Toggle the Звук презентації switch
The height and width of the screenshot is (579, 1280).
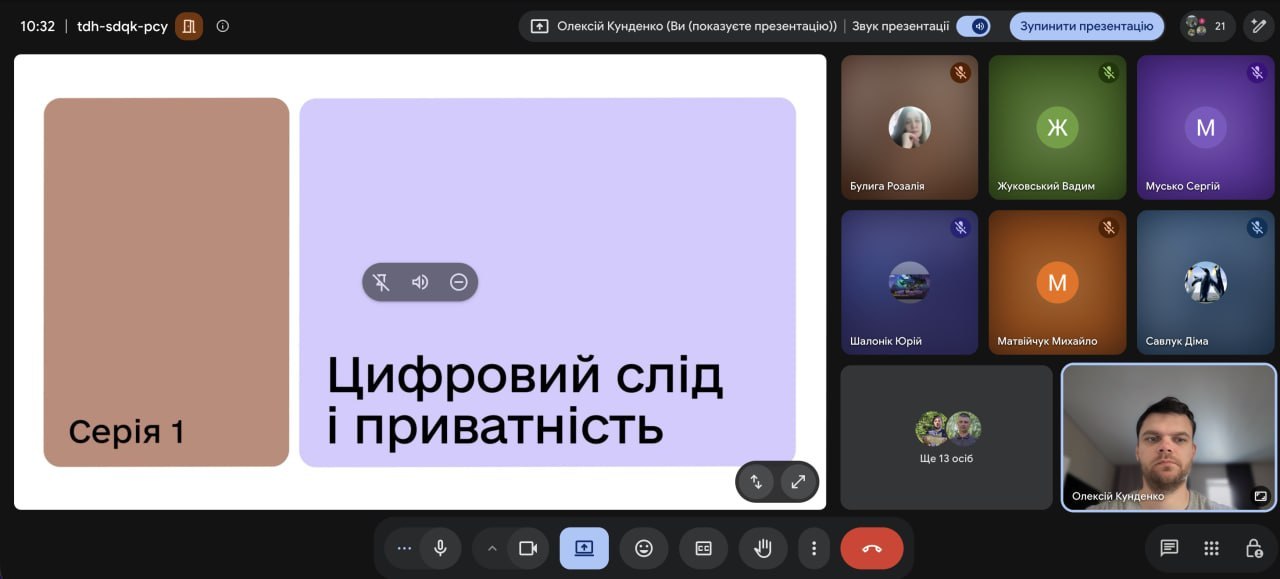click(x=973, y=26)
